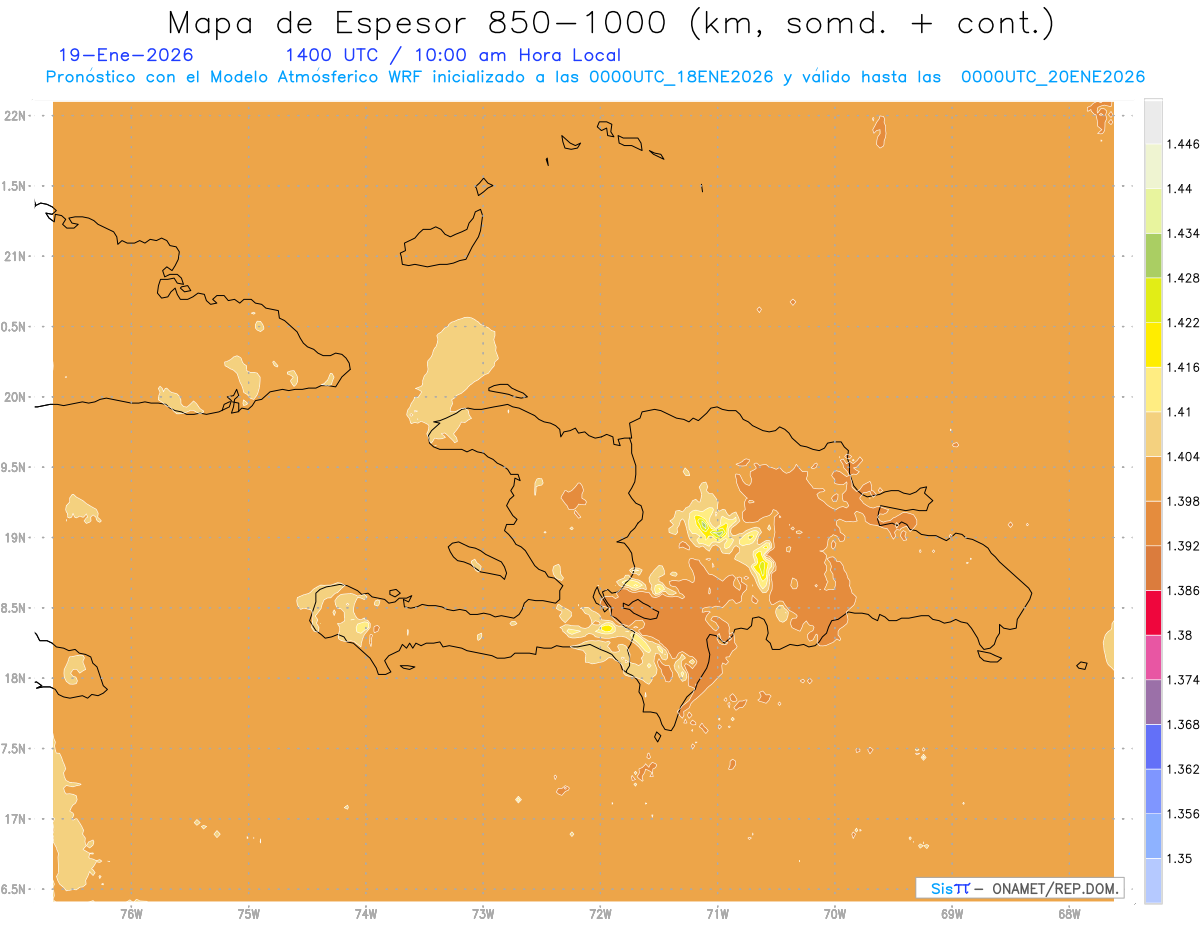This screenshot has height=927, width=1200.
Task: Click the legend value '1.41'
Action: 1181,412
